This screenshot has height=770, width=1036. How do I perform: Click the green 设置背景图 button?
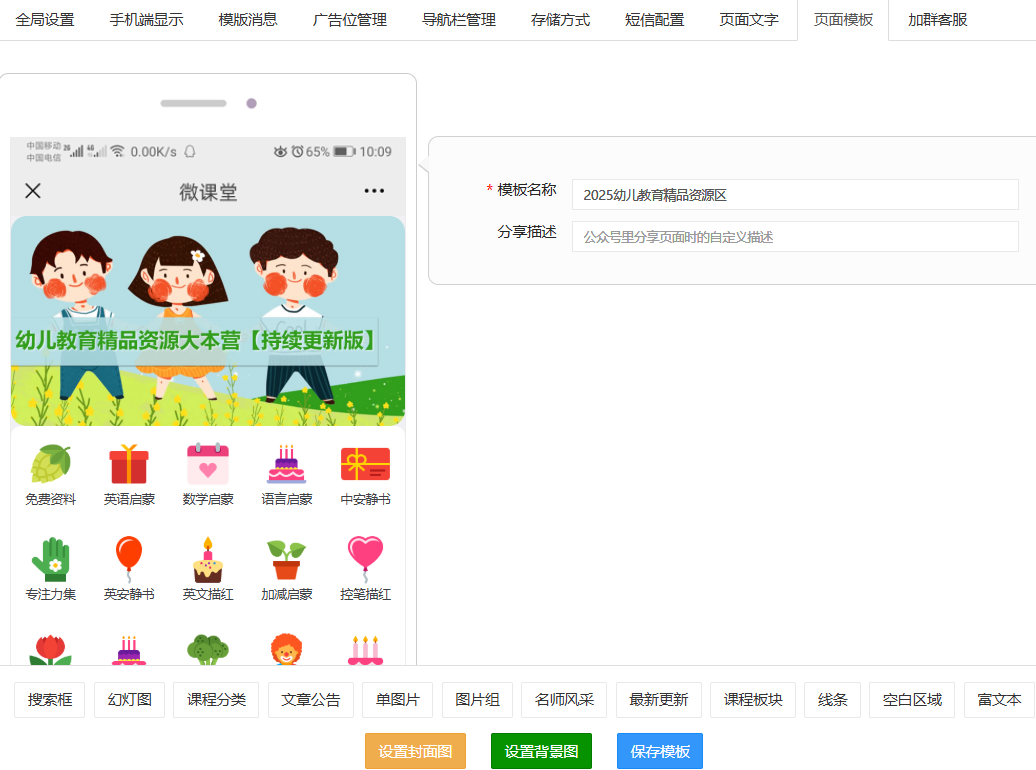(x=541, y=751)
